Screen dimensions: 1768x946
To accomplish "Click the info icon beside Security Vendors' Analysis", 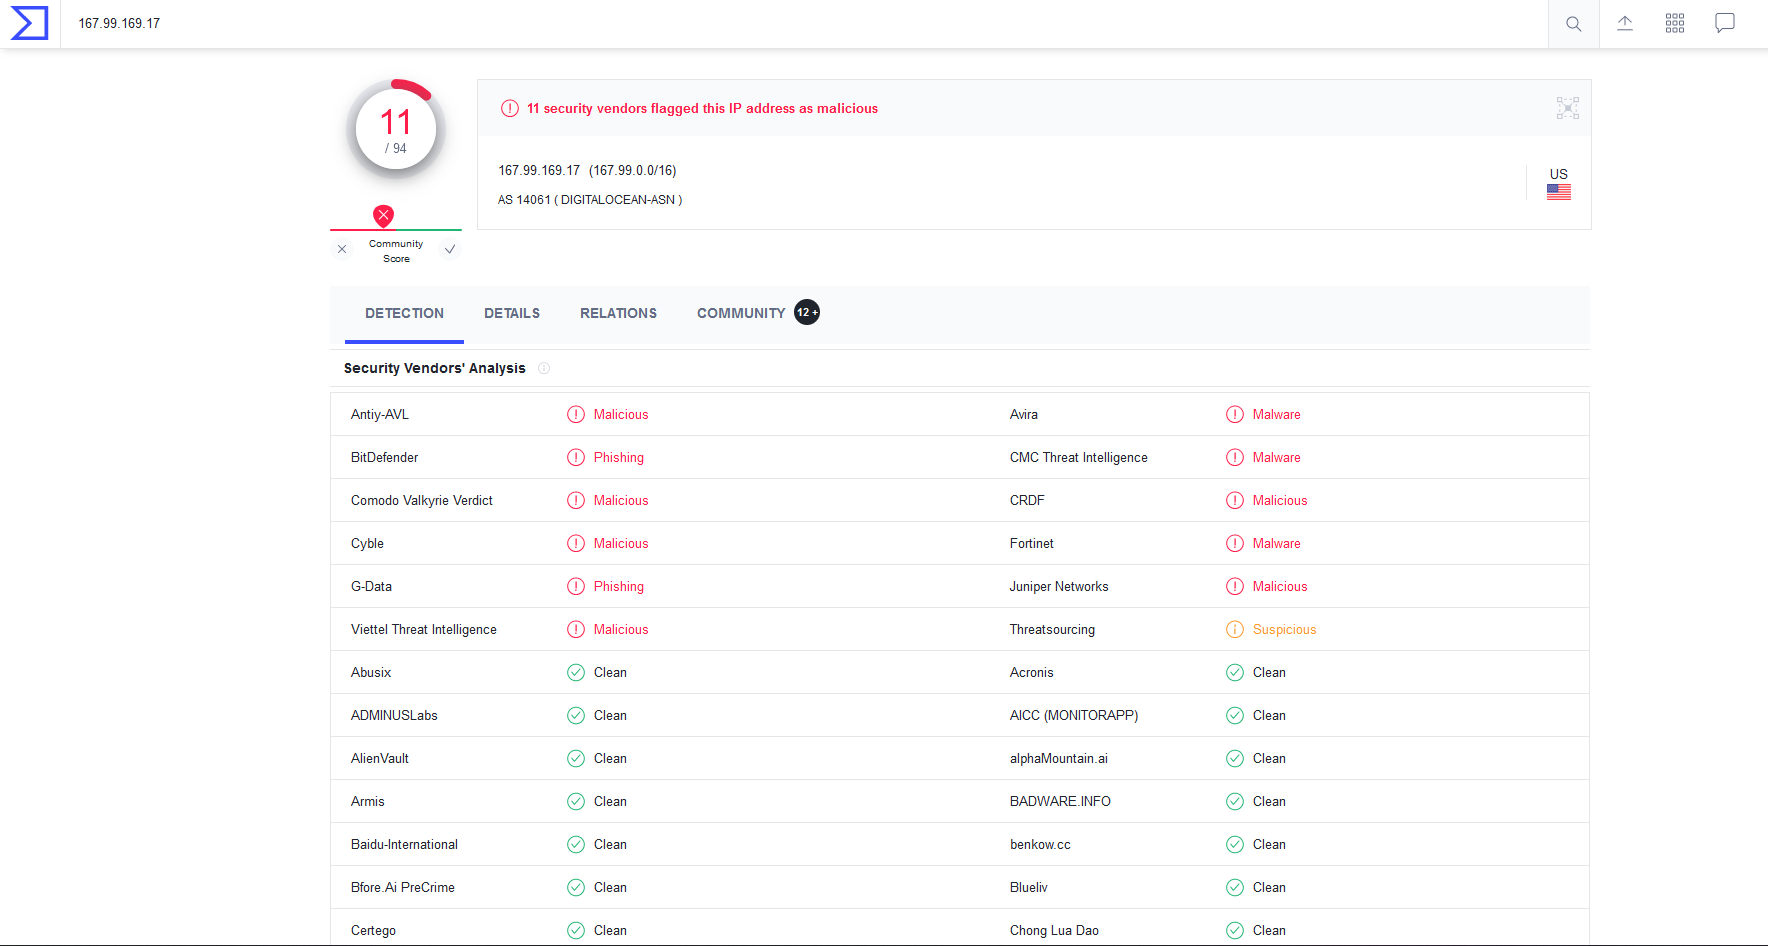I will click(544, 368).
